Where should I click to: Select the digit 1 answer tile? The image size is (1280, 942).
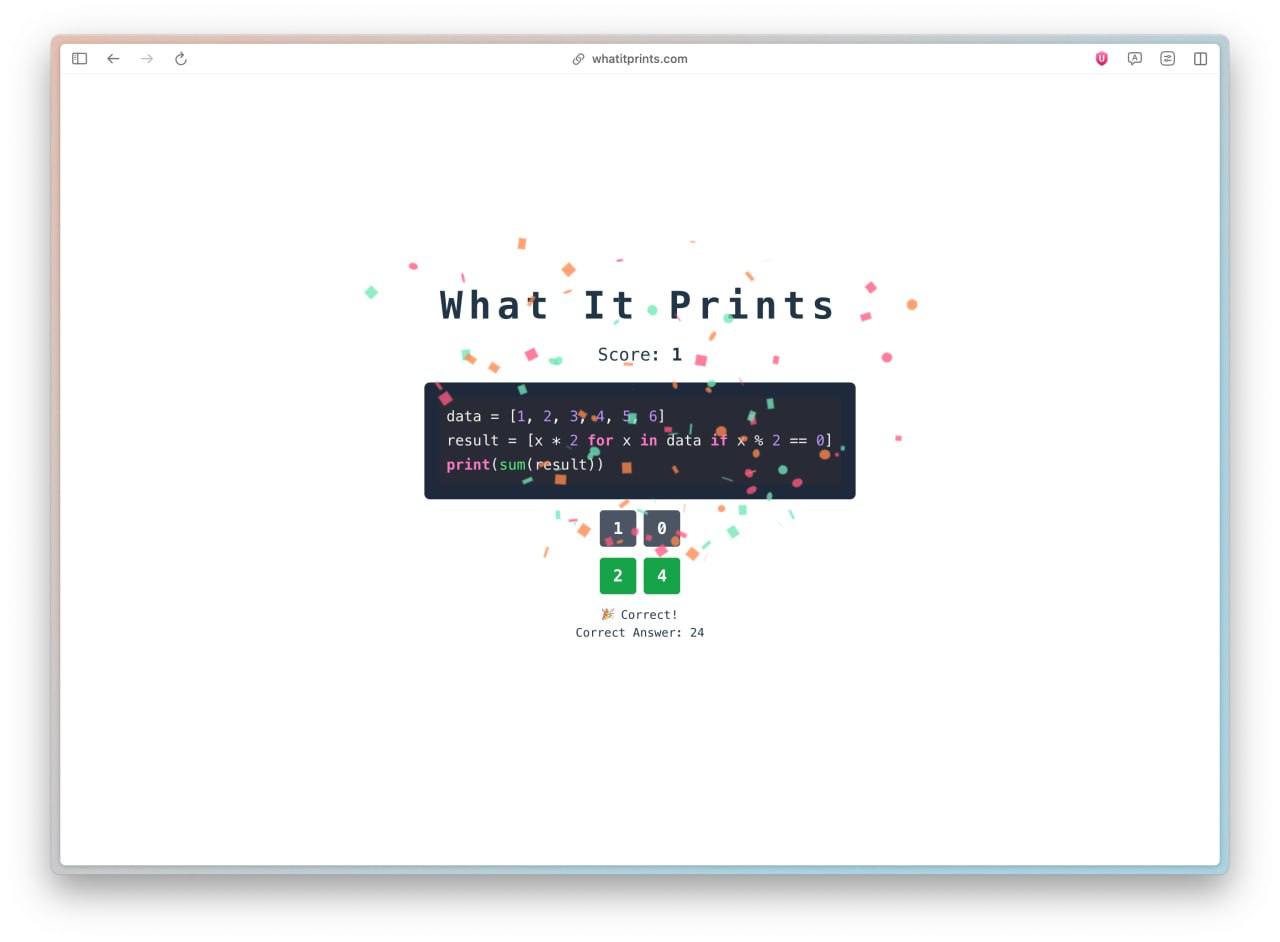click(x=618, y=528)
